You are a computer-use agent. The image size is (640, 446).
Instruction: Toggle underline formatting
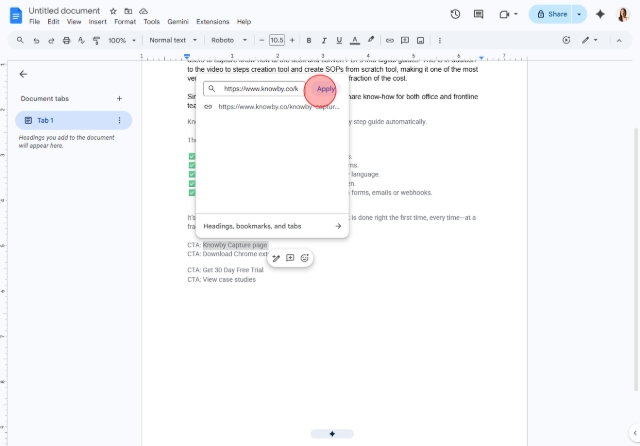tap(339, 40)
